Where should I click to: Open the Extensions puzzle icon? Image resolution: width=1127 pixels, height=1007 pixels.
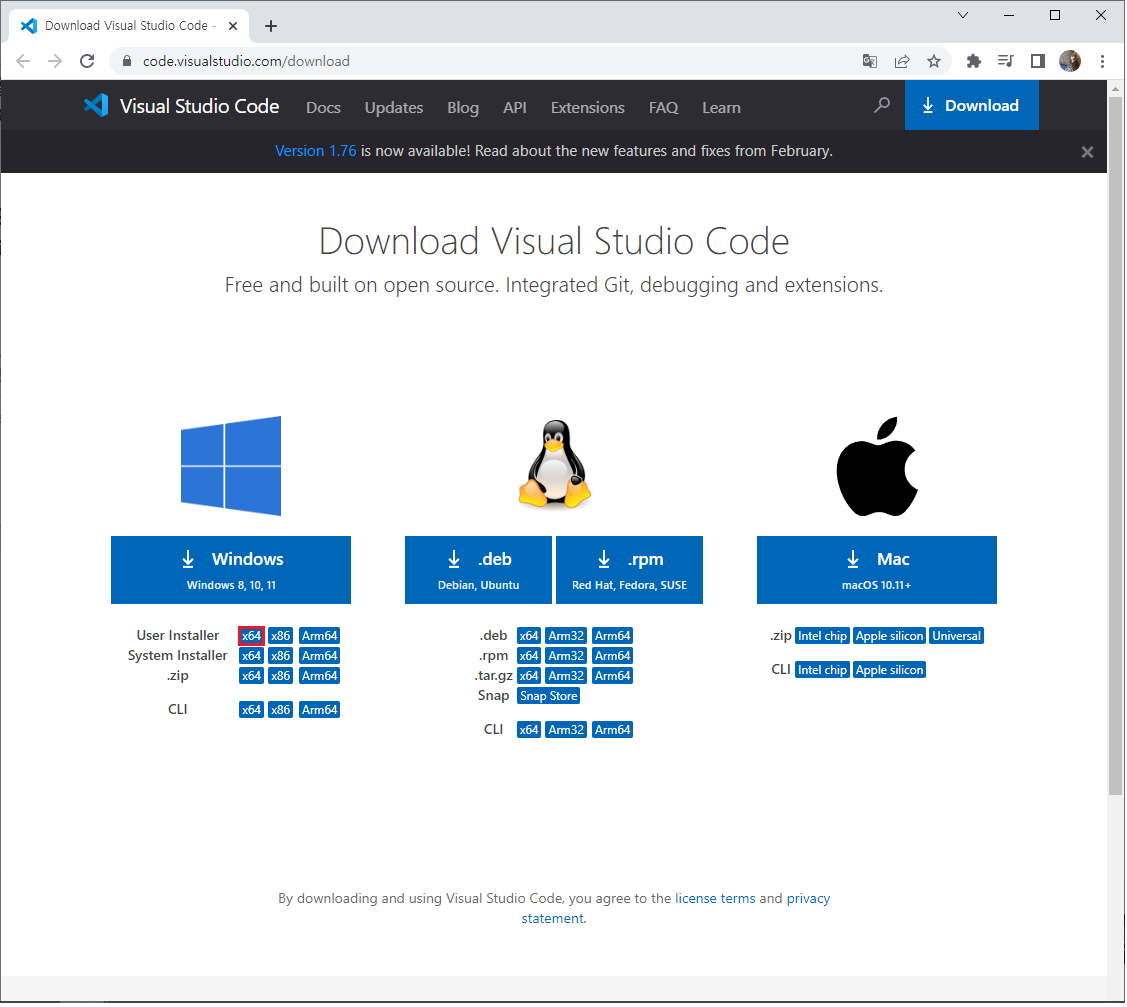[974, 61]
